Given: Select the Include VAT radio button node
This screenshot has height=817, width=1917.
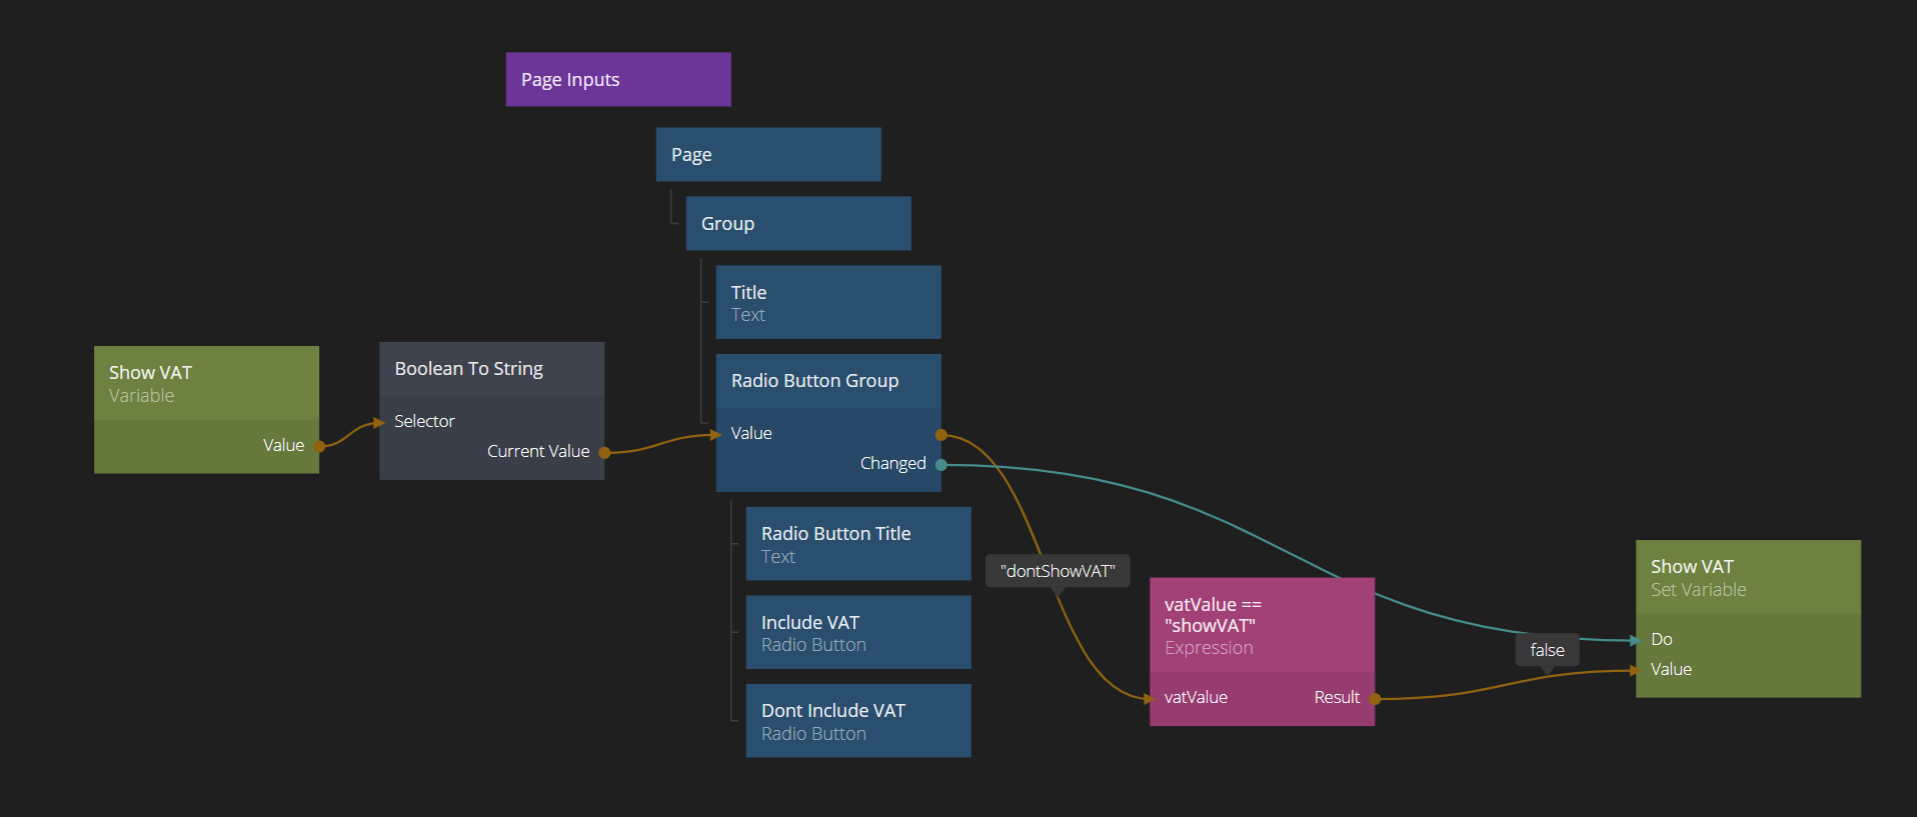Looking at the screenshot, I should click(857, 632).
